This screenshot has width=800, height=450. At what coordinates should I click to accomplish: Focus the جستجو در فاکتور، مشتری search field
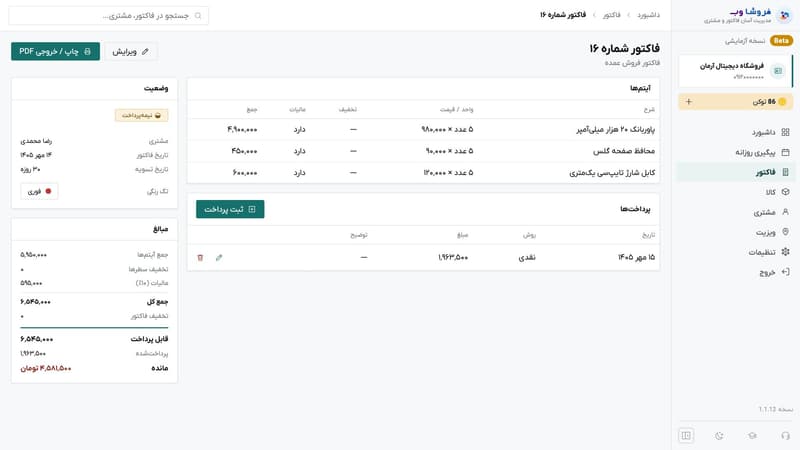(x=109, y=16)
